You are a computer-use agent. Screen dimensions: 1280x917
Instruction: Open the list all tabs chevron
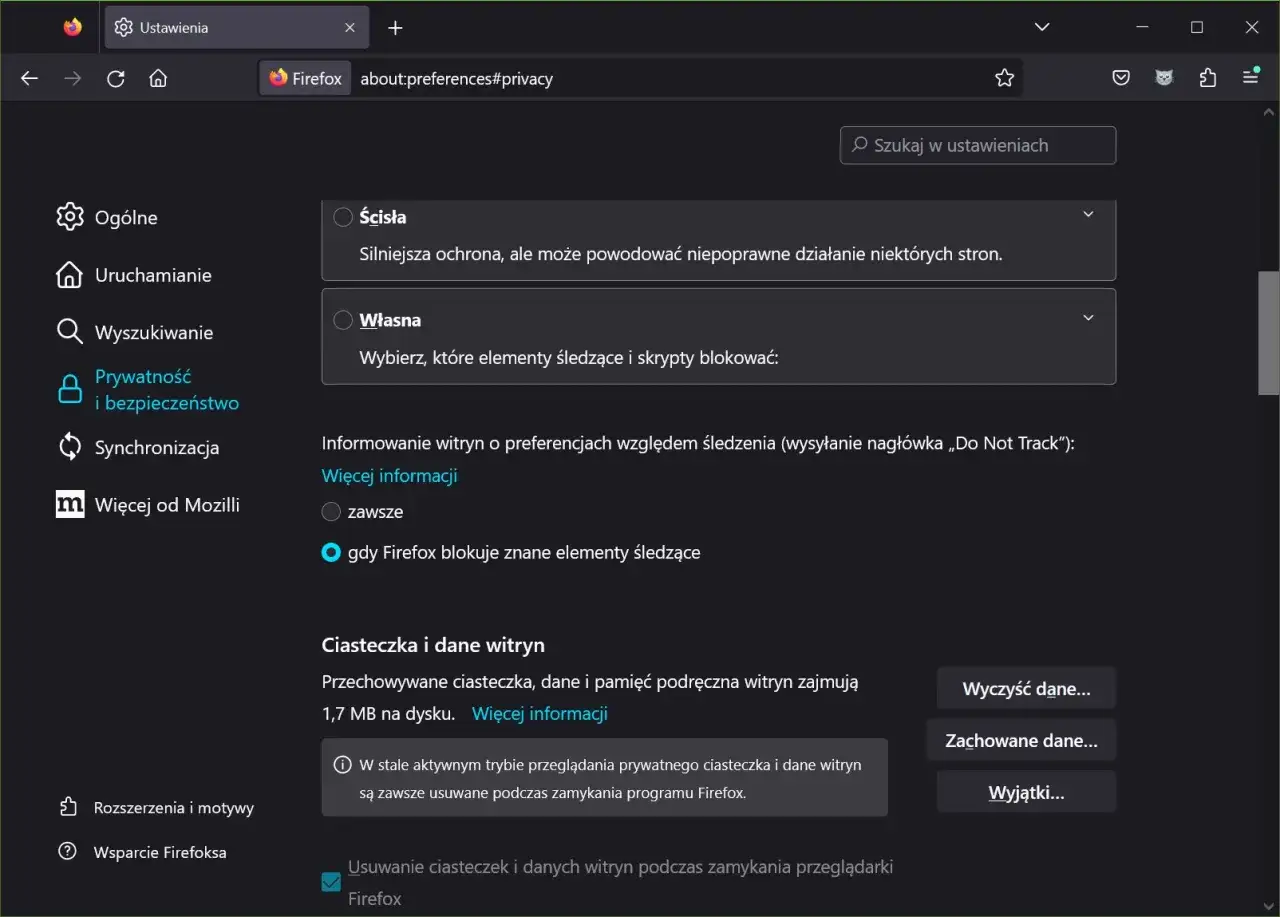(x=1042, y=27)
